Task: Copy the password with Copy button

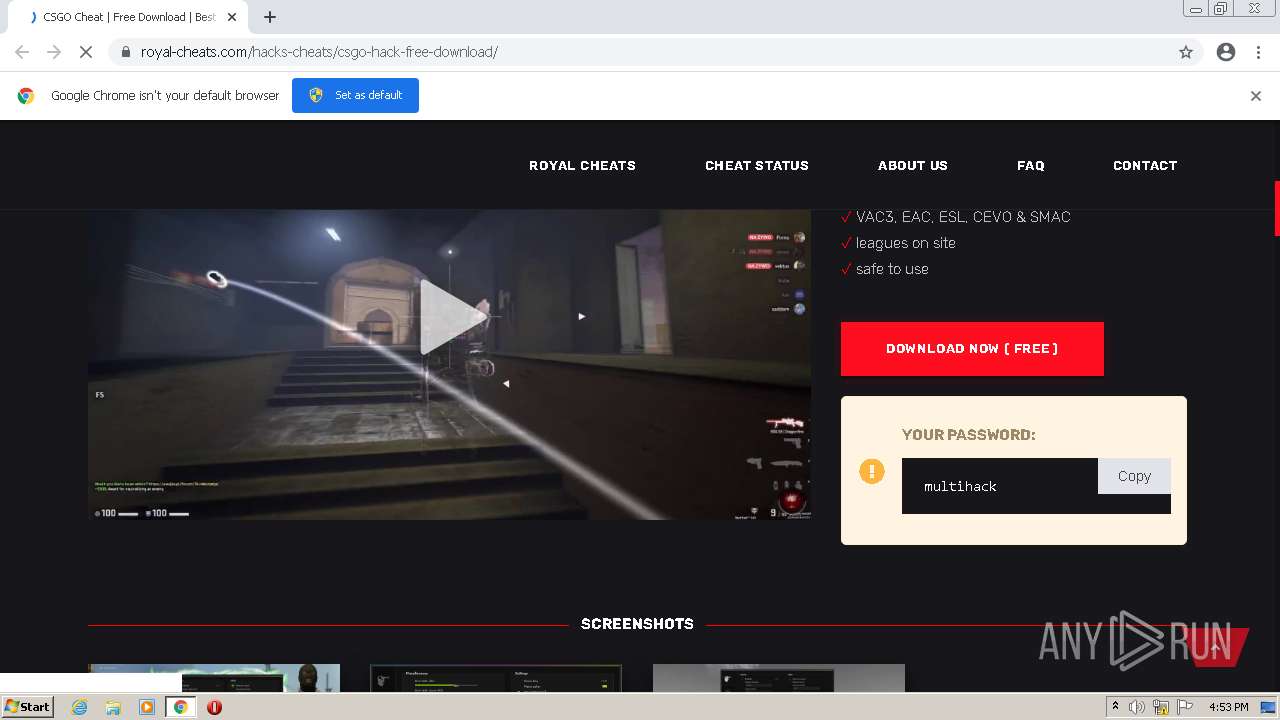Action: pos(1134,476)
